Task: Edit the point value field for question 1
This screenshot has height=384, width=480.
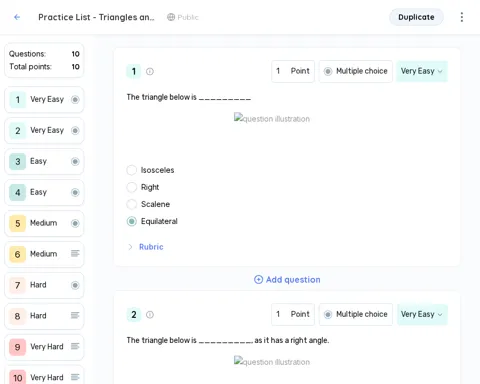Action: point(293,71)
